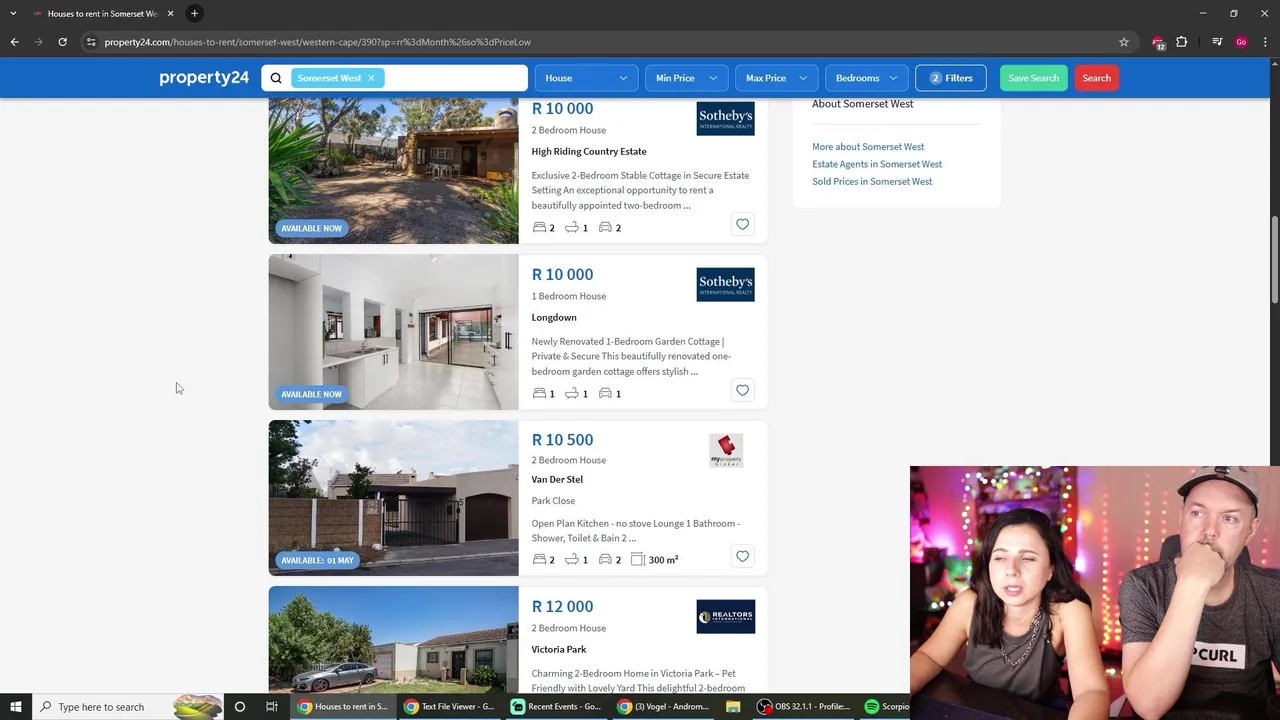
Task: Open More about Somerset West link
Action: coord(868,147)
